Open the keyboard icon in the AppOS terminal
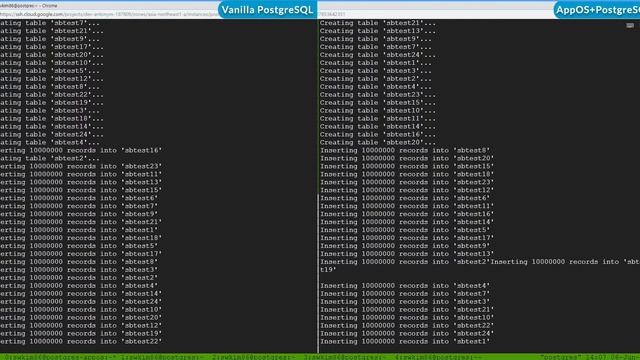The width and height of the screenshot is (640, 360). tap(630, 25)
